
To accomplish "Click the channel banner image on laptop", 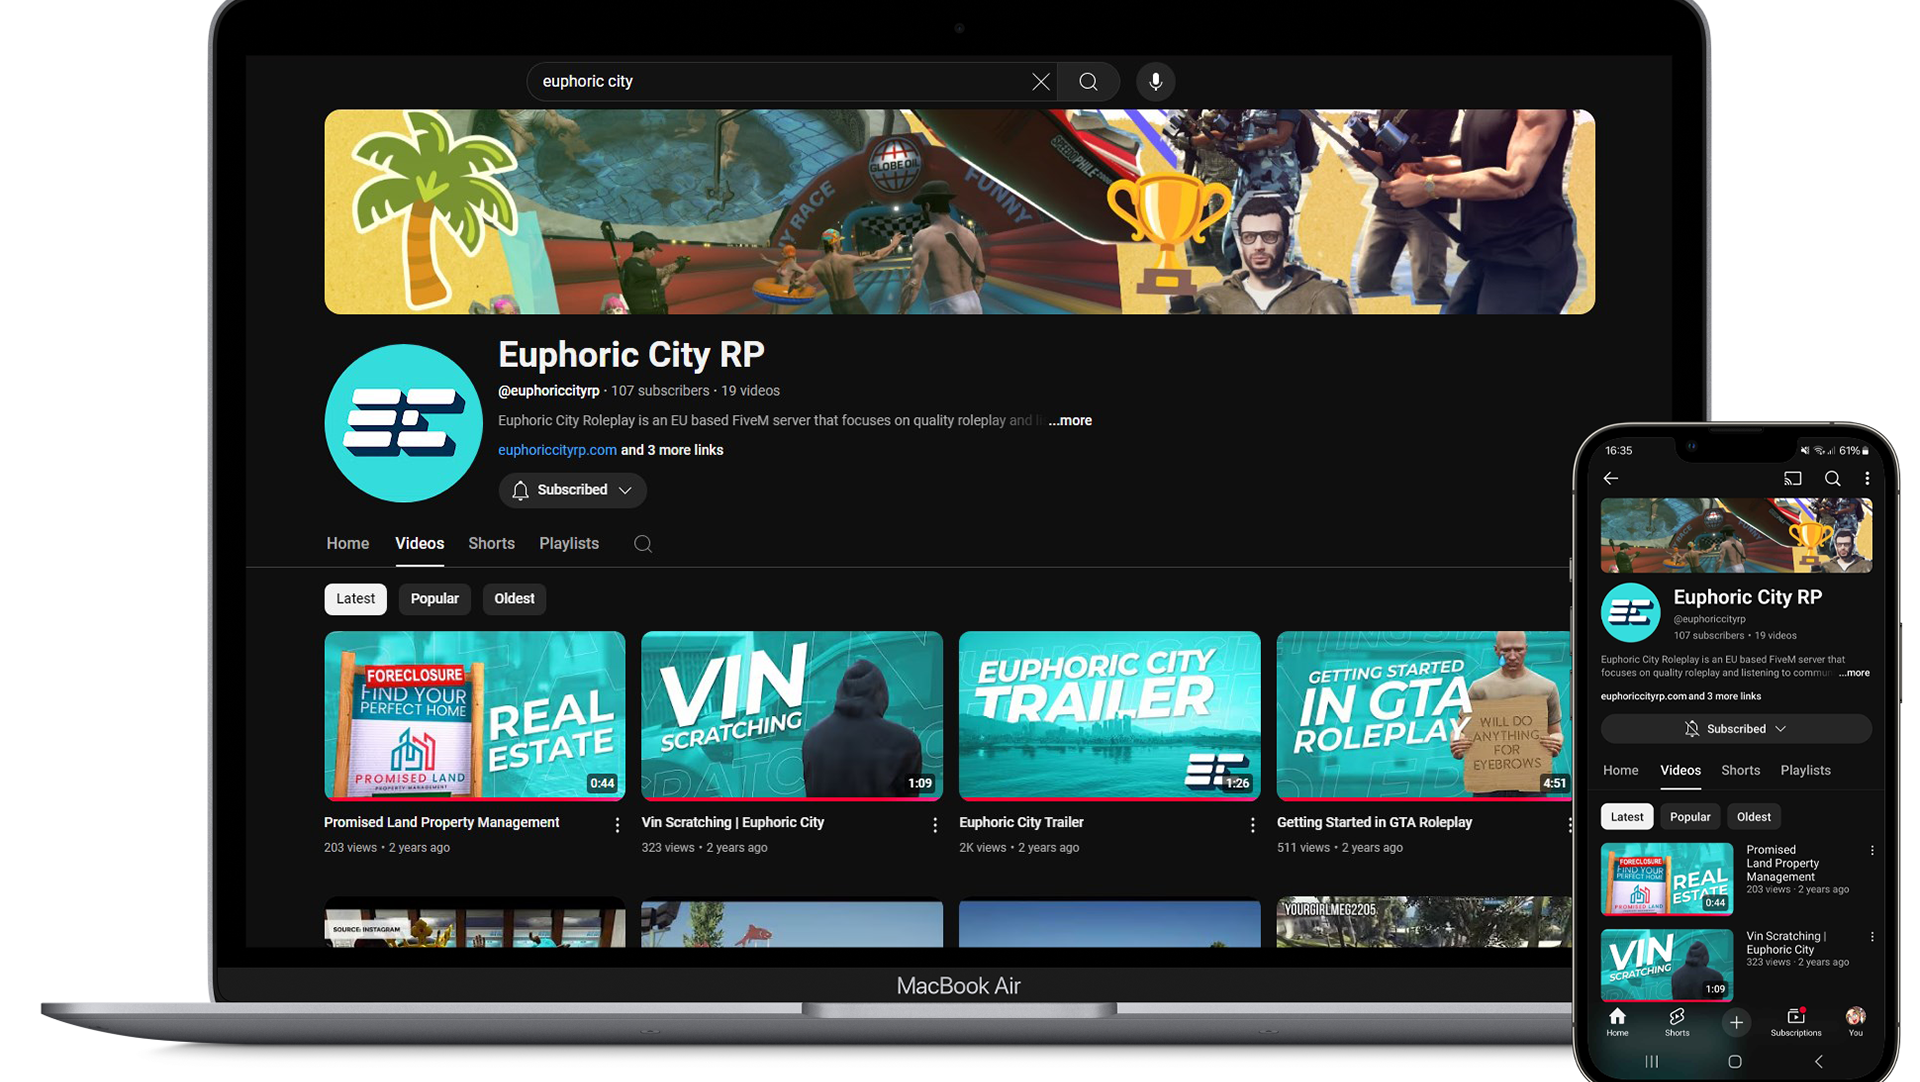I will (960, 212).
